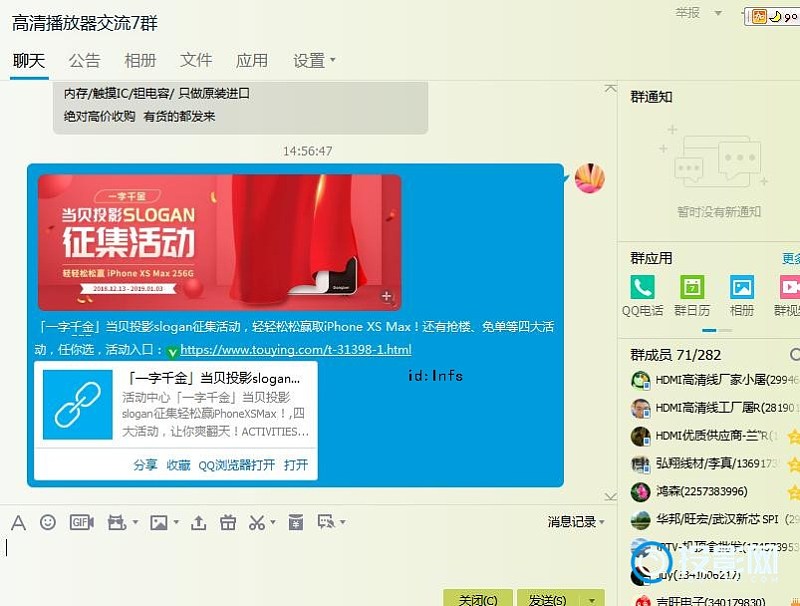This screenshot has width=800, height=606.
Task: Select member HDMI高清线工厂屠R
Action: point(715,408)
